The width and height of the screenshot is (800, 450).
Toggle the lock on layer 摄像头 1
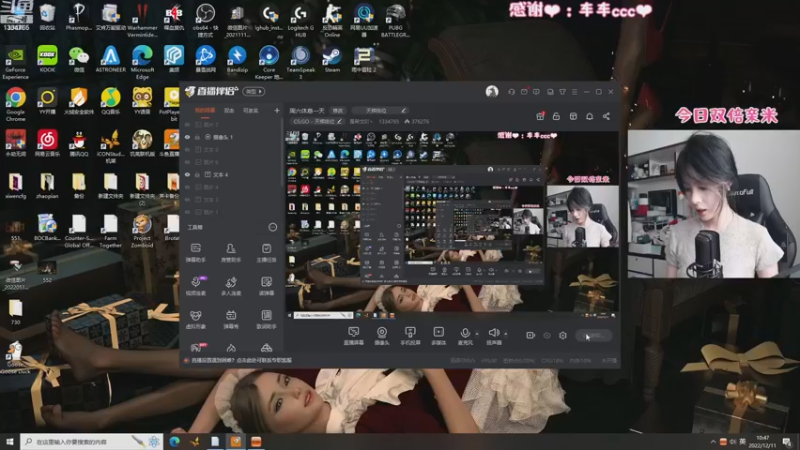(x=197, y=137)
